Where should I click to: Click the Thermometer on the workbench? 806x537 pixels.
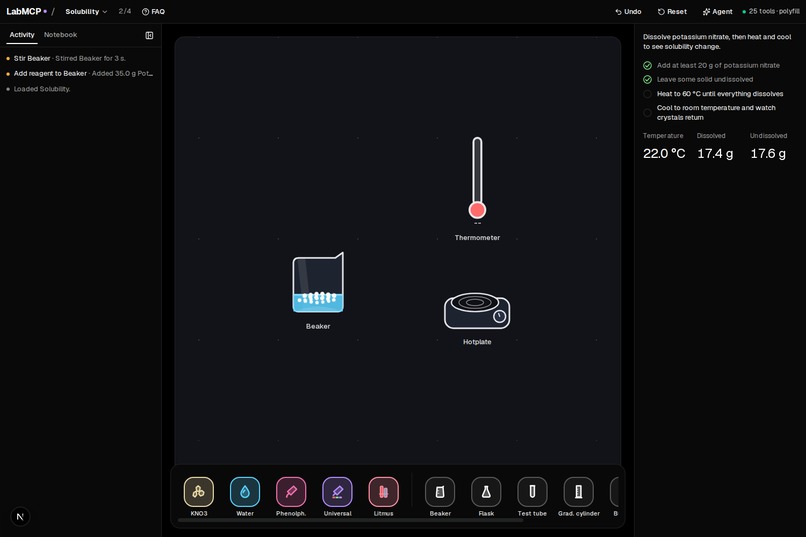pos(477,178)
